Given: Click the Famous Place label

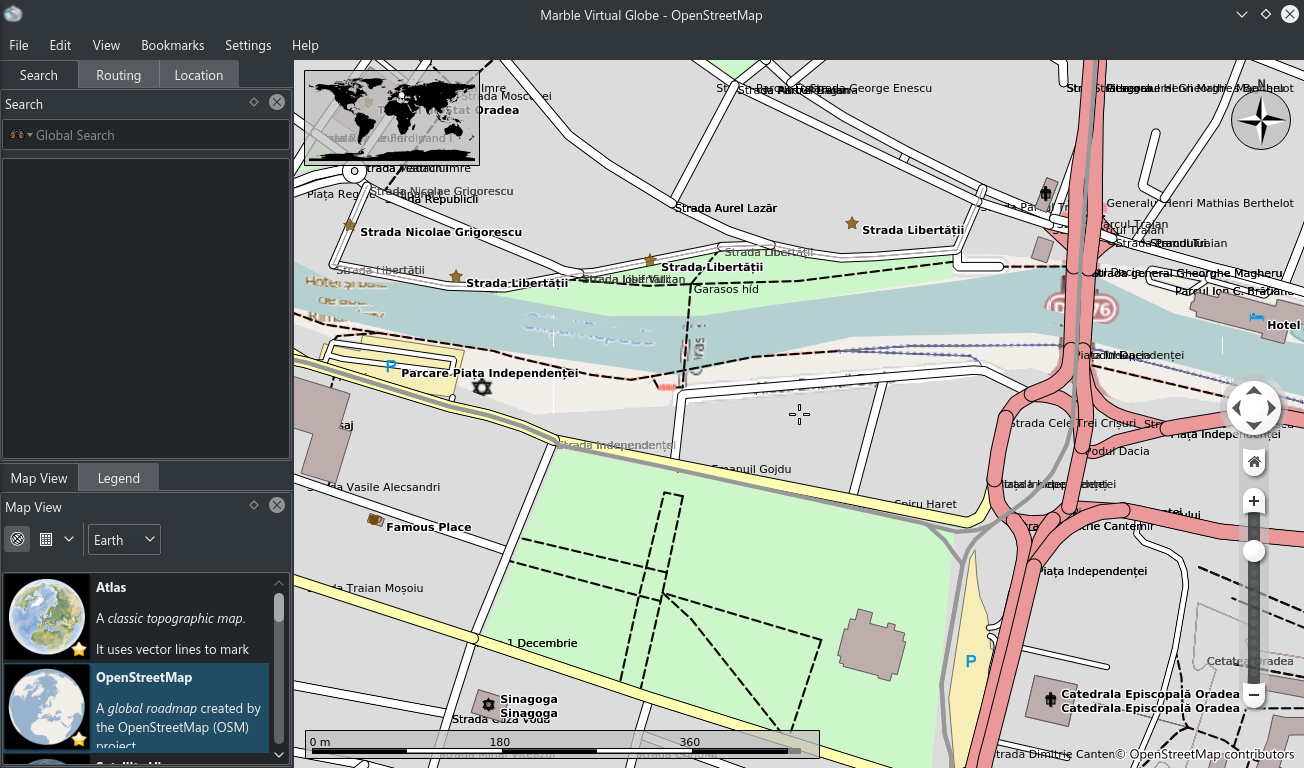Looking at the screenshot, I should point(428,527).
